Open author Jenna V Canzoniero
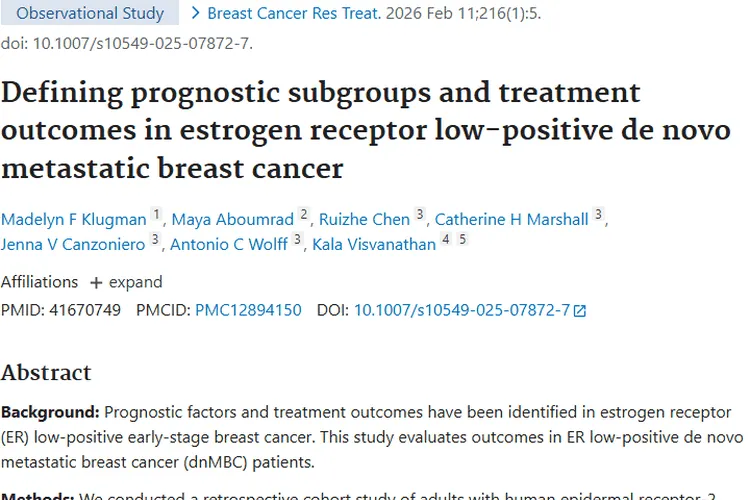 73,244
